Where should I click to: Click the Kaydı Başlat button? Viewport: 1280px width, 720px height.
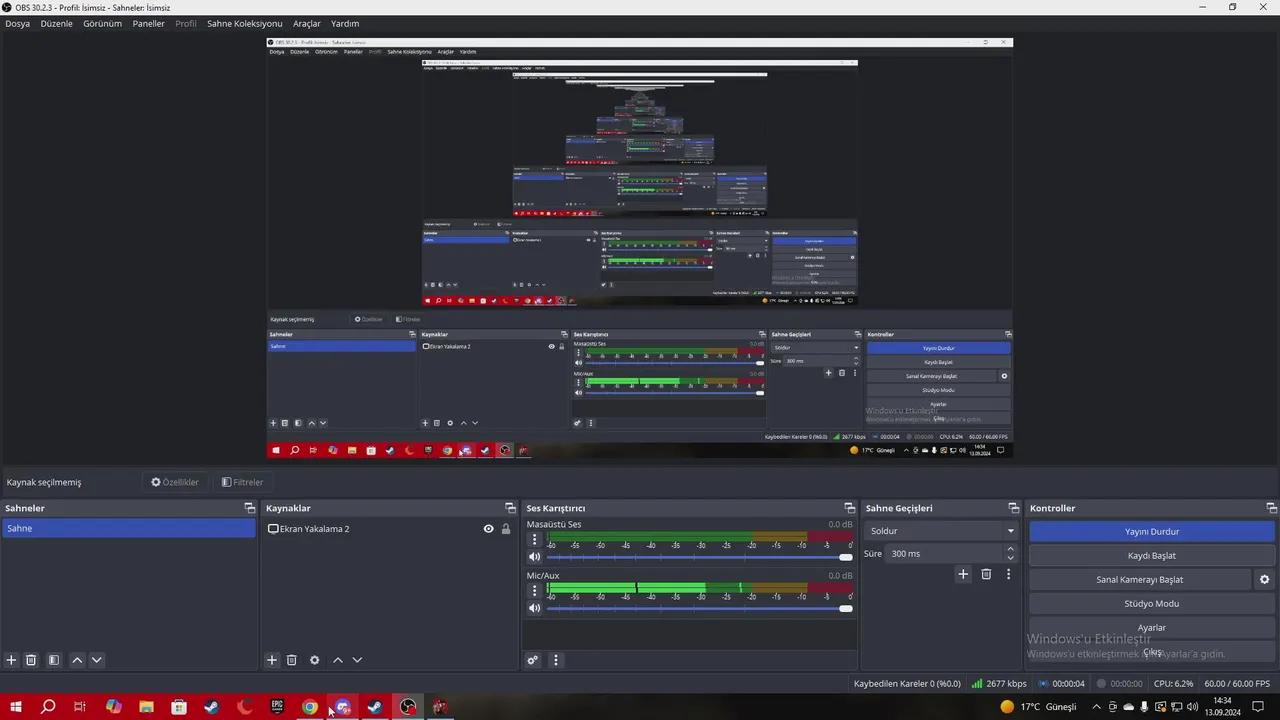click(x=1152, y=556)
